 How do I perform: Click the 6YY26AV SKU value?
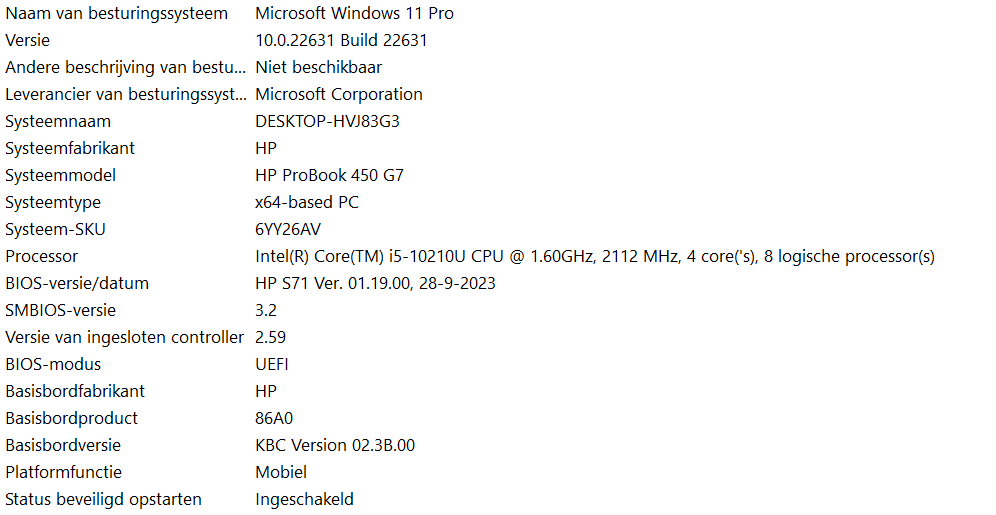pyautogui.click(x=288, y=229)
